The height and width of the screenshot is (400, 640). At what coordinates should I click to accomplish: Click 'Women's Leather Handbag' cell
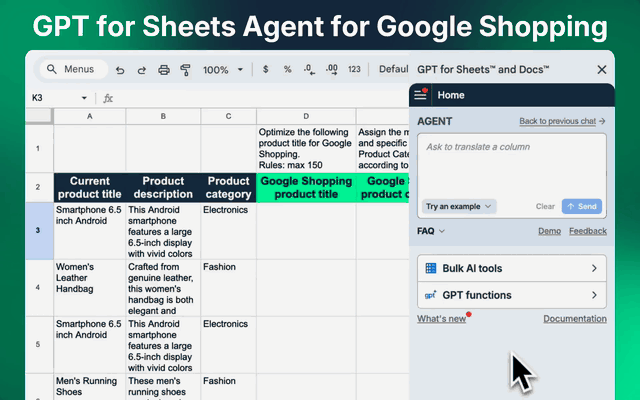coord(89,288)
